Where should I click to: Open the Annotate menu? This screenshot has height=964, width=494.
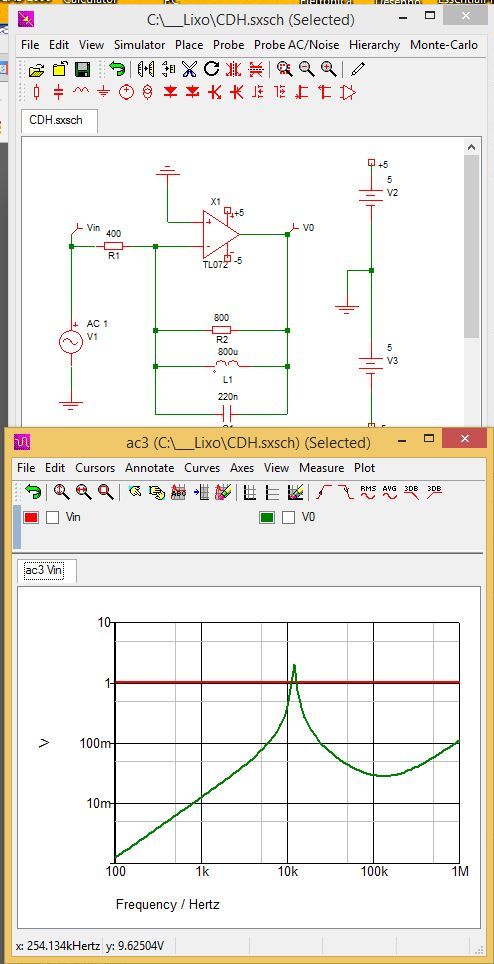tap(150, 468)
